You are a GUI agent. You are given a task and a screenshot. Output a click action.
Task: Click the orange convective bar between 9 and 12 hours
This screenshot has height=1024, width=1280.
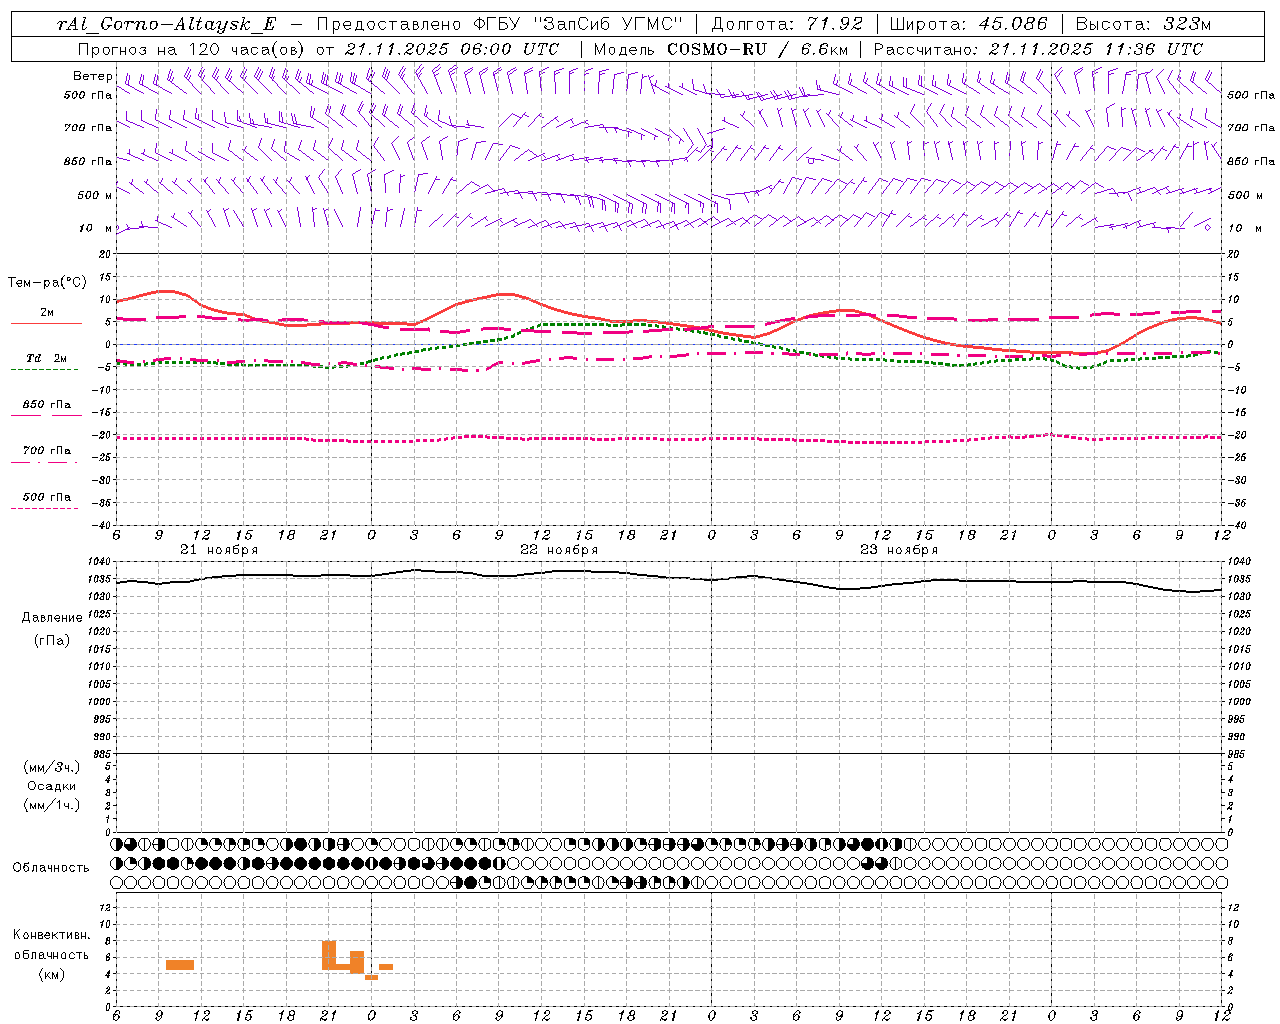click(180, 965)
